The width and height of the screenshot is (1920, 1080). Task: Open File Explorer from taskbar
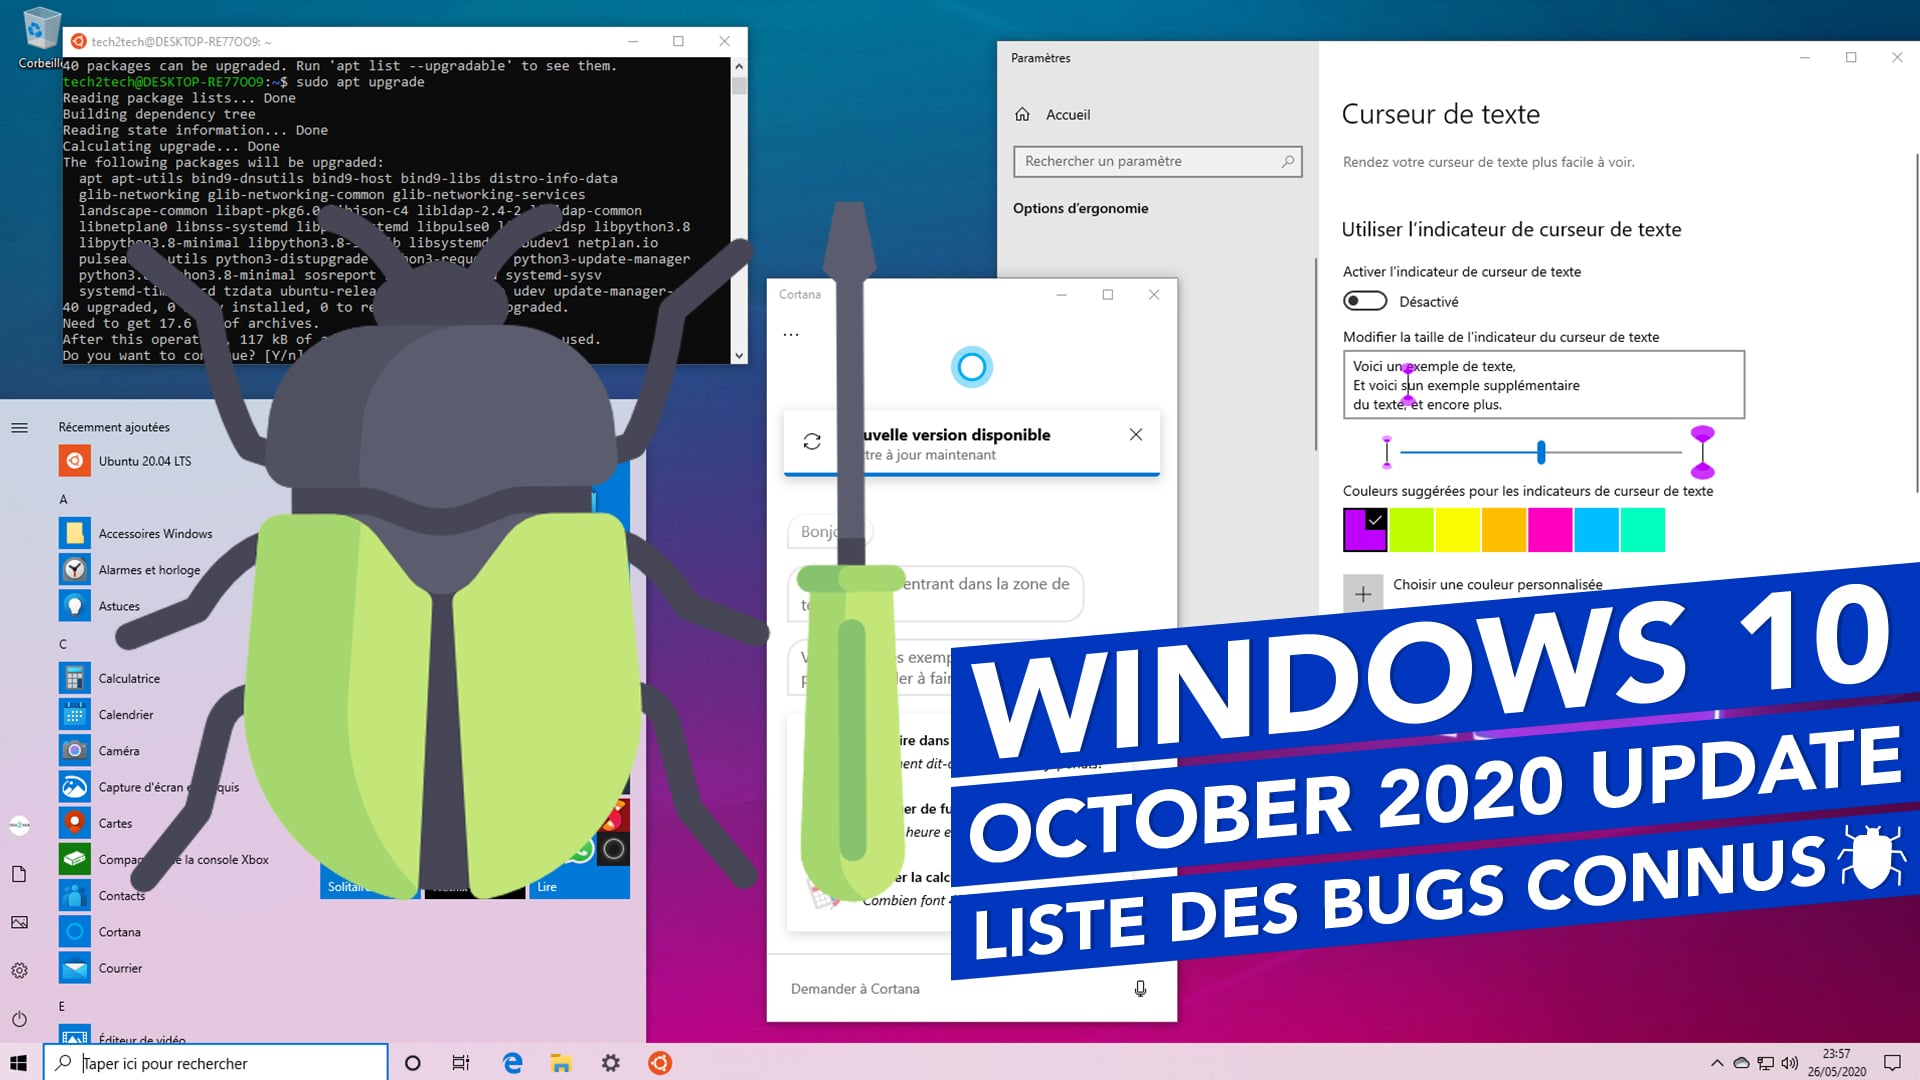561,1063
